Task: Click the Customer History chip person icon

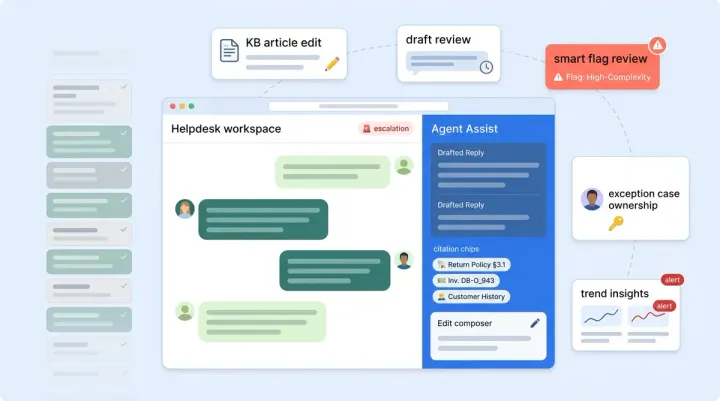Action: click(441, 297)
